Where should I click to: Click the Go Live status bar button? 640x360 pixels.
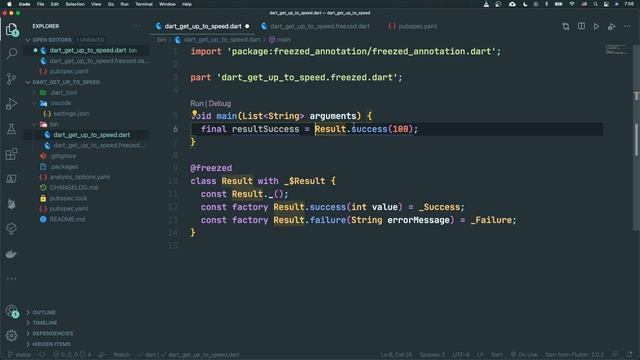524,354
